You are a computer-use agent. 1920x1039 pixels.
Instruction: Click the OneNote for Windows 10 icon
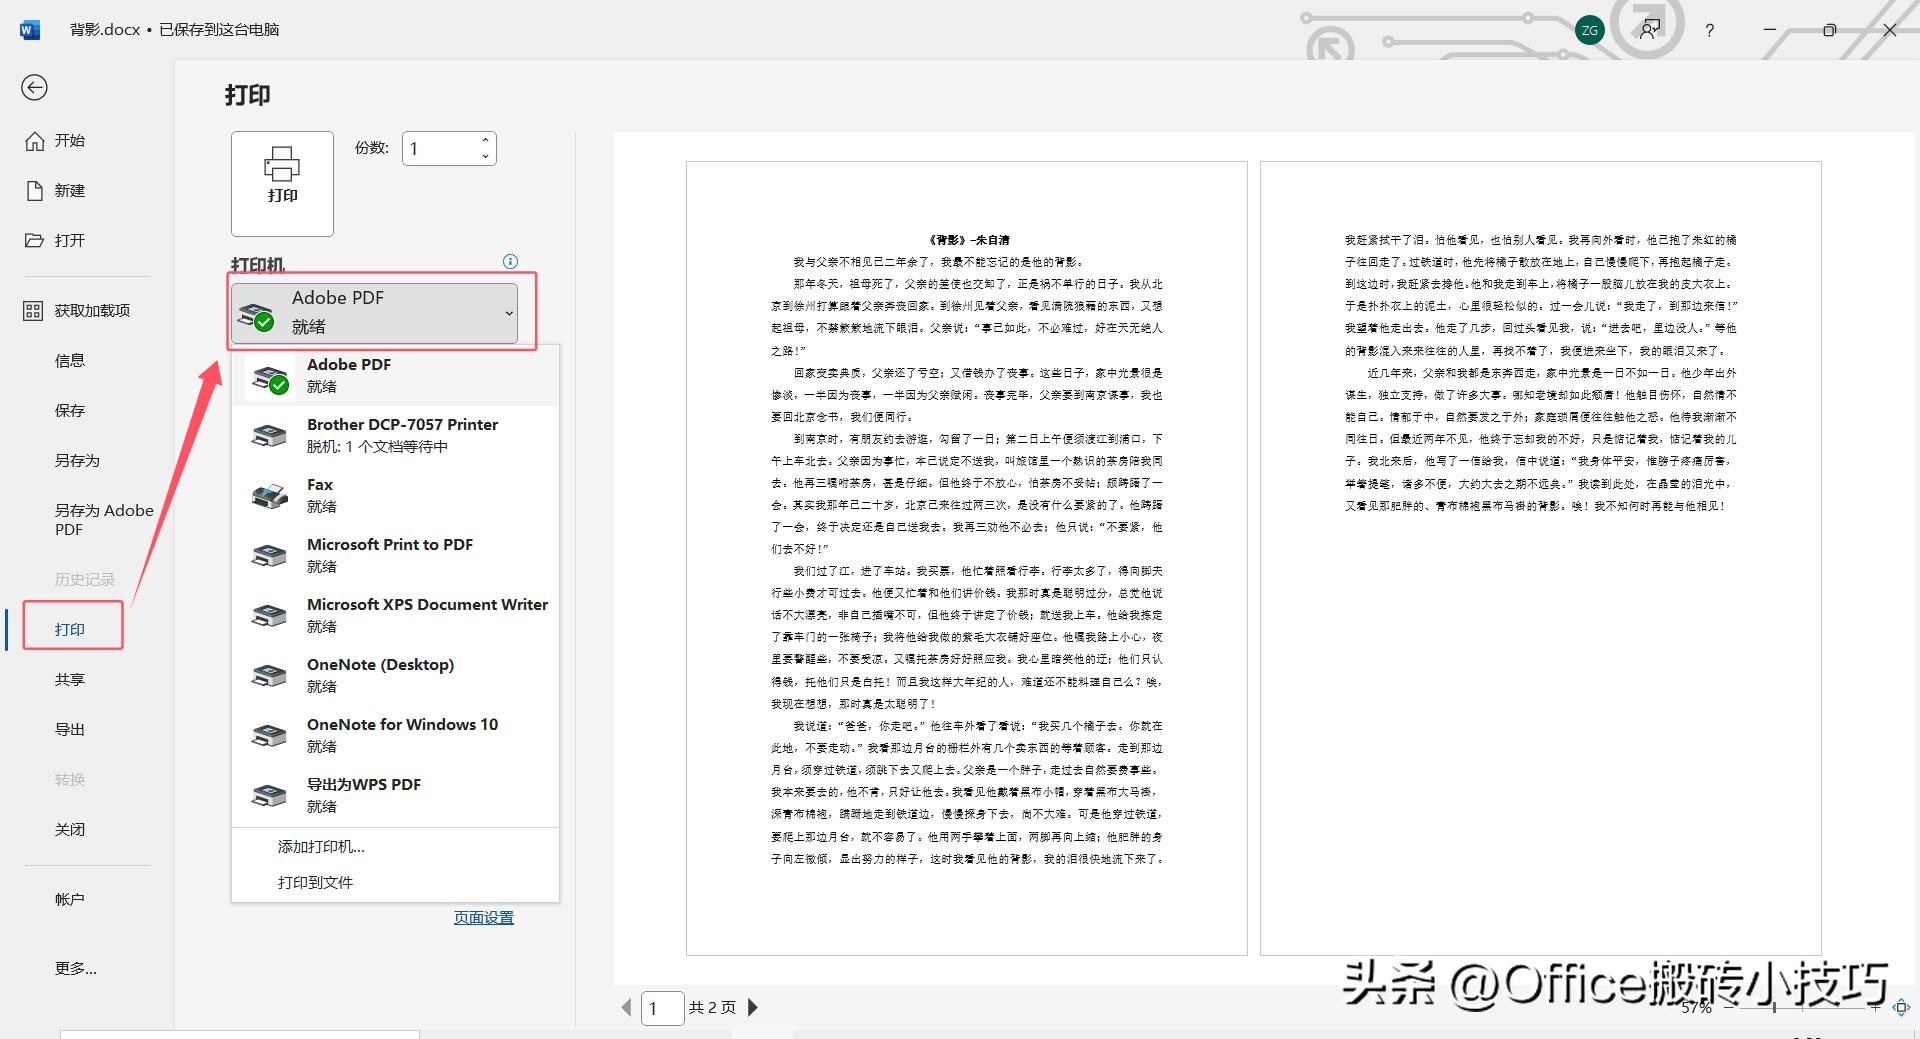click(269, 736)
